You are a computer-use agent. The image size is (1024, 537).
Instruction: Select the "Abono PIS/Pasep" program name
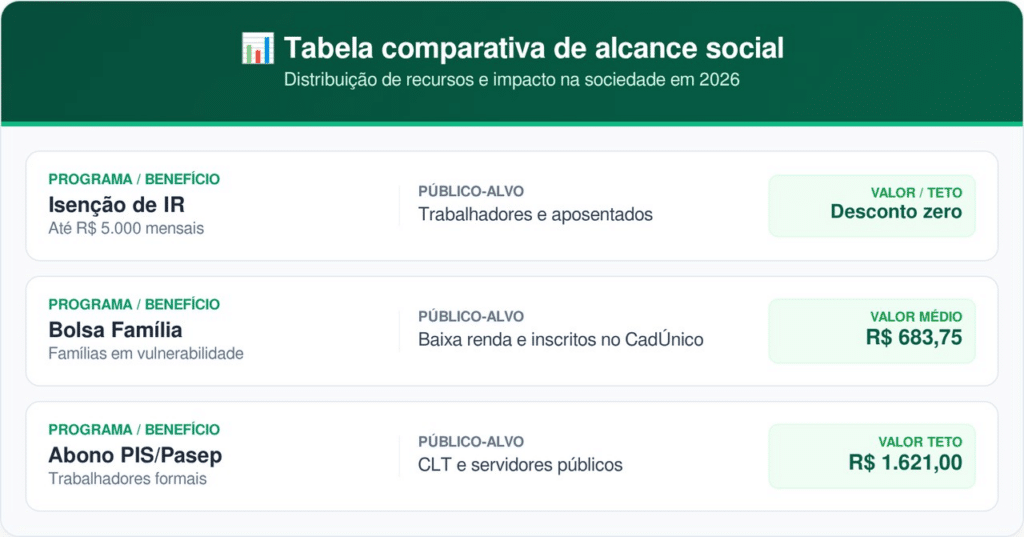(135, 455)
